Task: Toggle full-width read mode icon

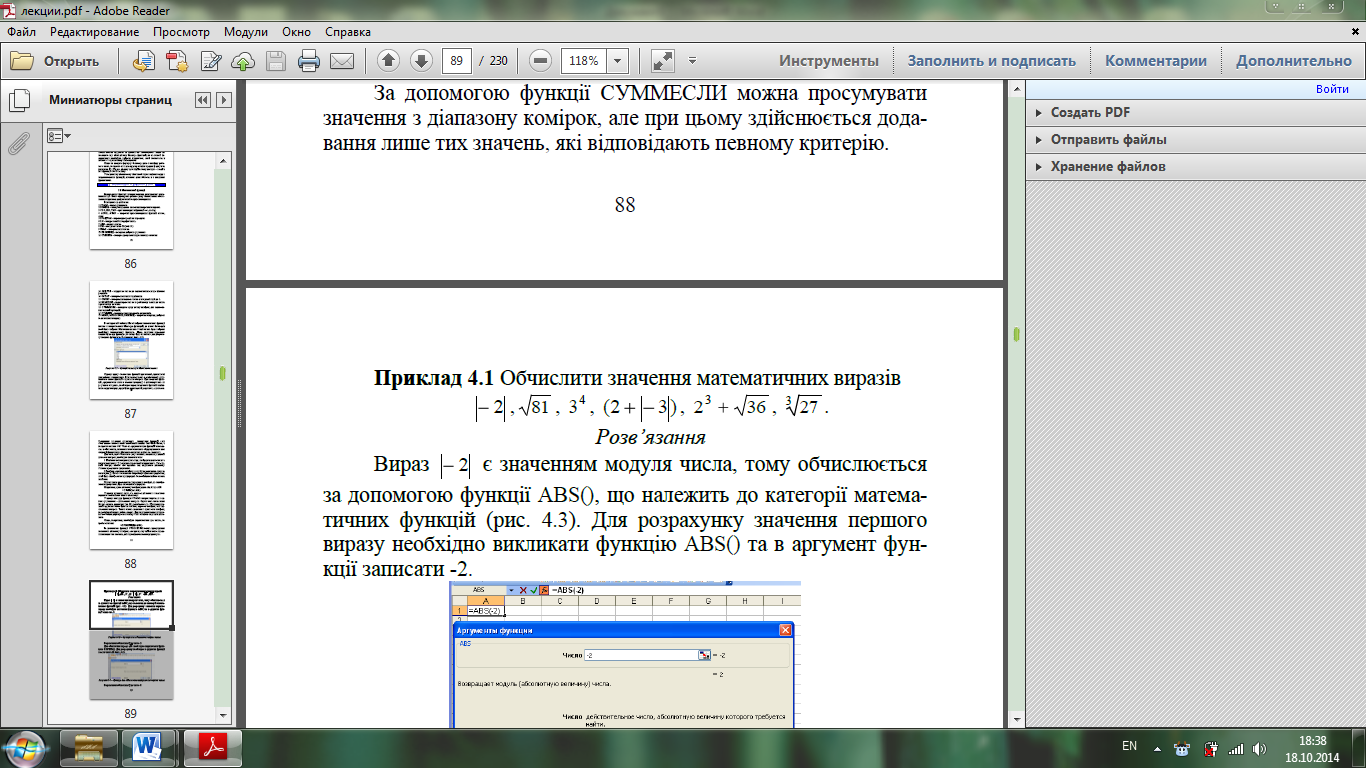Action: (662, 61)
